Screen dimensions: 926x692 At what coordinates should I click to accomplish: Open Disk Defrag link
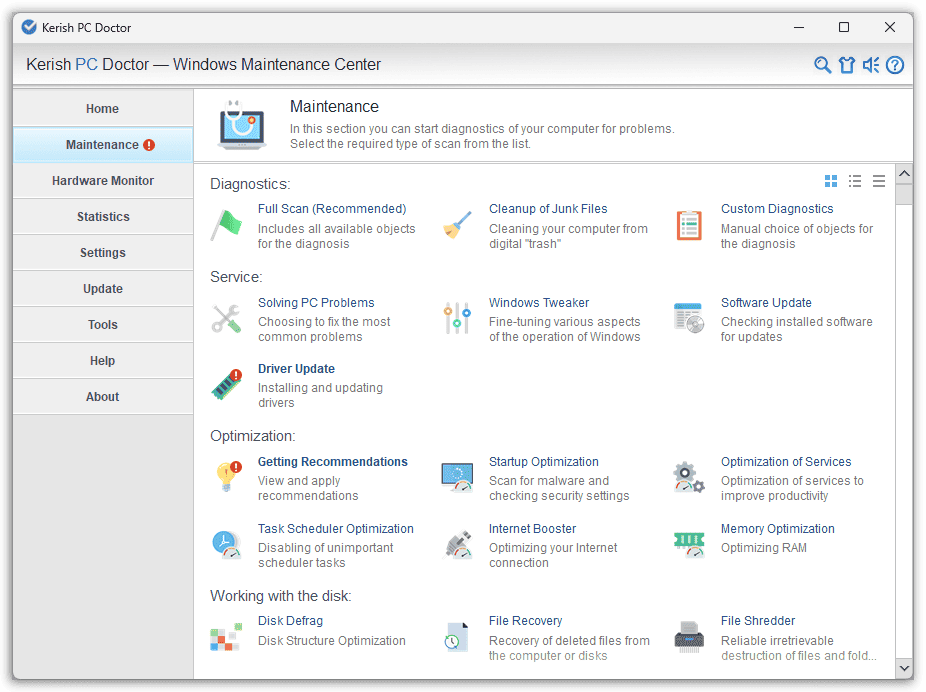click(290, 621)
